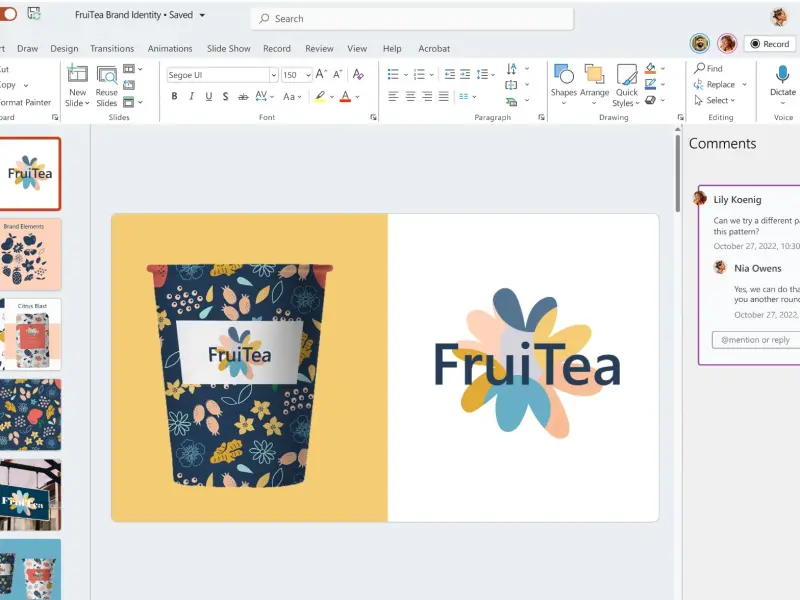Open the font size 150 dropdown
Viewport: 800px width, 600px height.
(308, 76)
